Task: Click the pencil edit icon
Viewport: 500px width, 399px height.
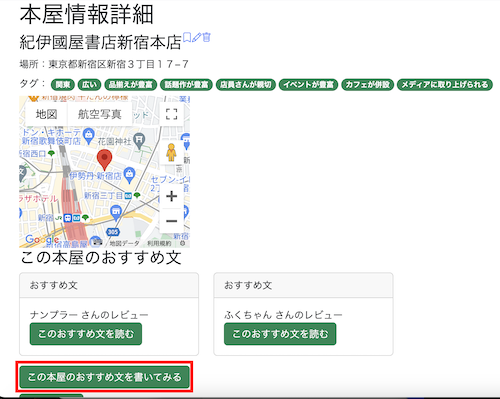Action: pos(197,37)
